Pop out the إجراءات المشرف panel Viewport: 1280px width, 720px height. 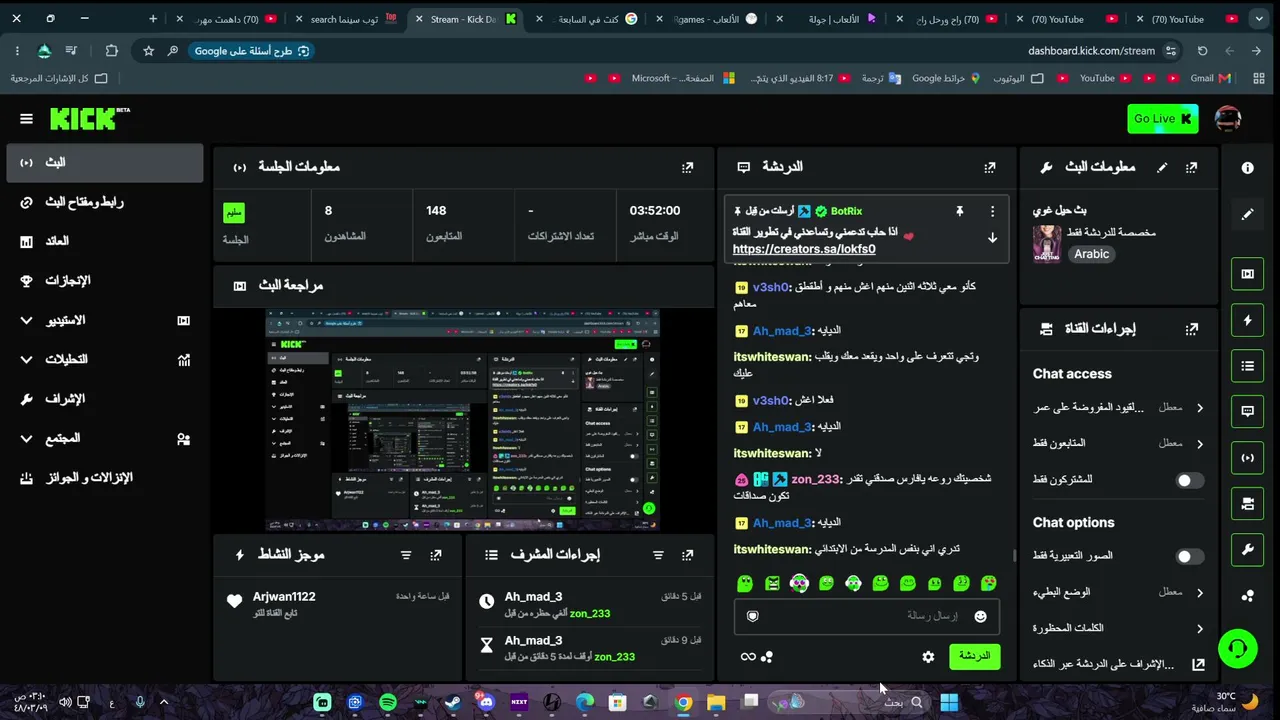687,555
